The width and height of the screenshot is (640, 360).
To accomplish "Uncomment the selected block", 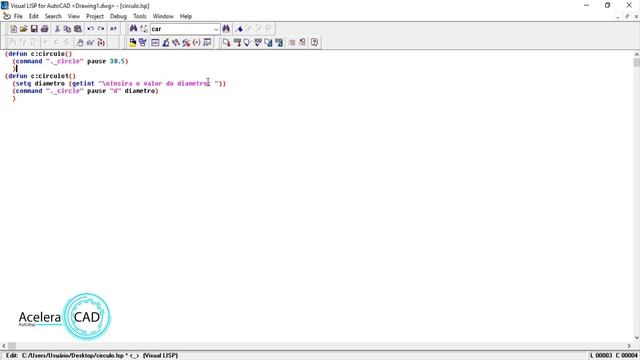I will click(302, 42).
